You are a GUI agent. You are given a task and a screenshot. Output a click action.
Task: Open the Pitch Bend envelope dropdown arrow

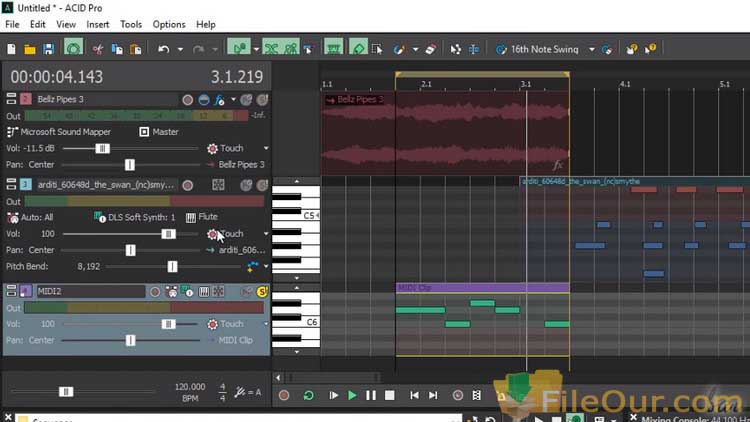(x=266, y=267)
